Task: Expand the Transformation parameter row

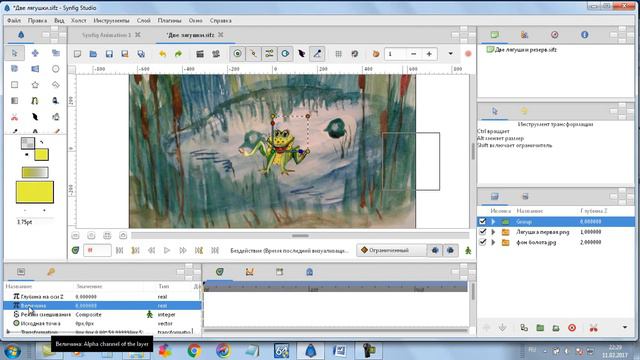Action: [8, 332]
